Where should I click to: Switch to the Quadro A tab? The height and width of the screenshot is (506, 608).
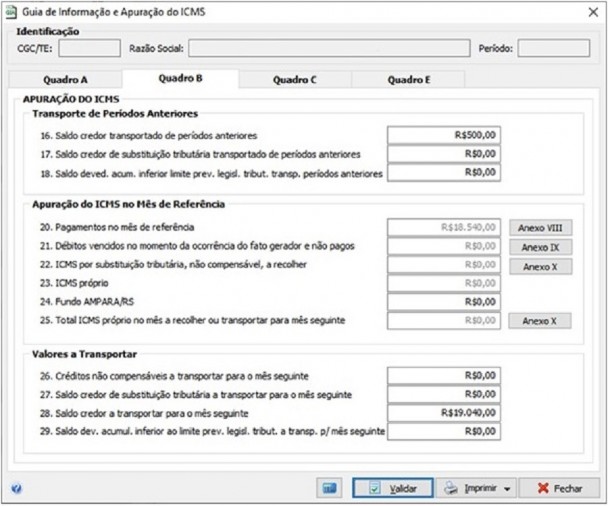tap(63, 80)
